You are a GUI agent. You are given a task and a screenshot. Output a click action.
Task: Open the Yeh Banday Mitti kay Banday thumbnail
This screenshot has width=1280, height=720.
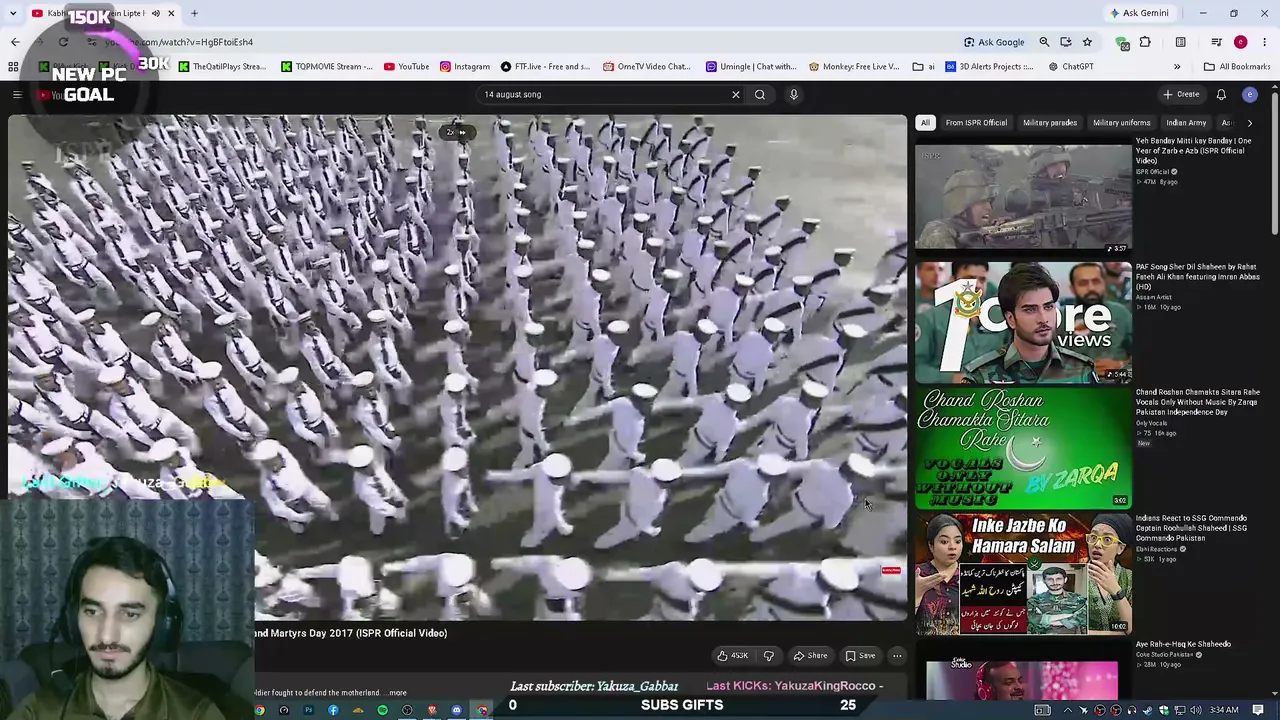point(1023,196)
